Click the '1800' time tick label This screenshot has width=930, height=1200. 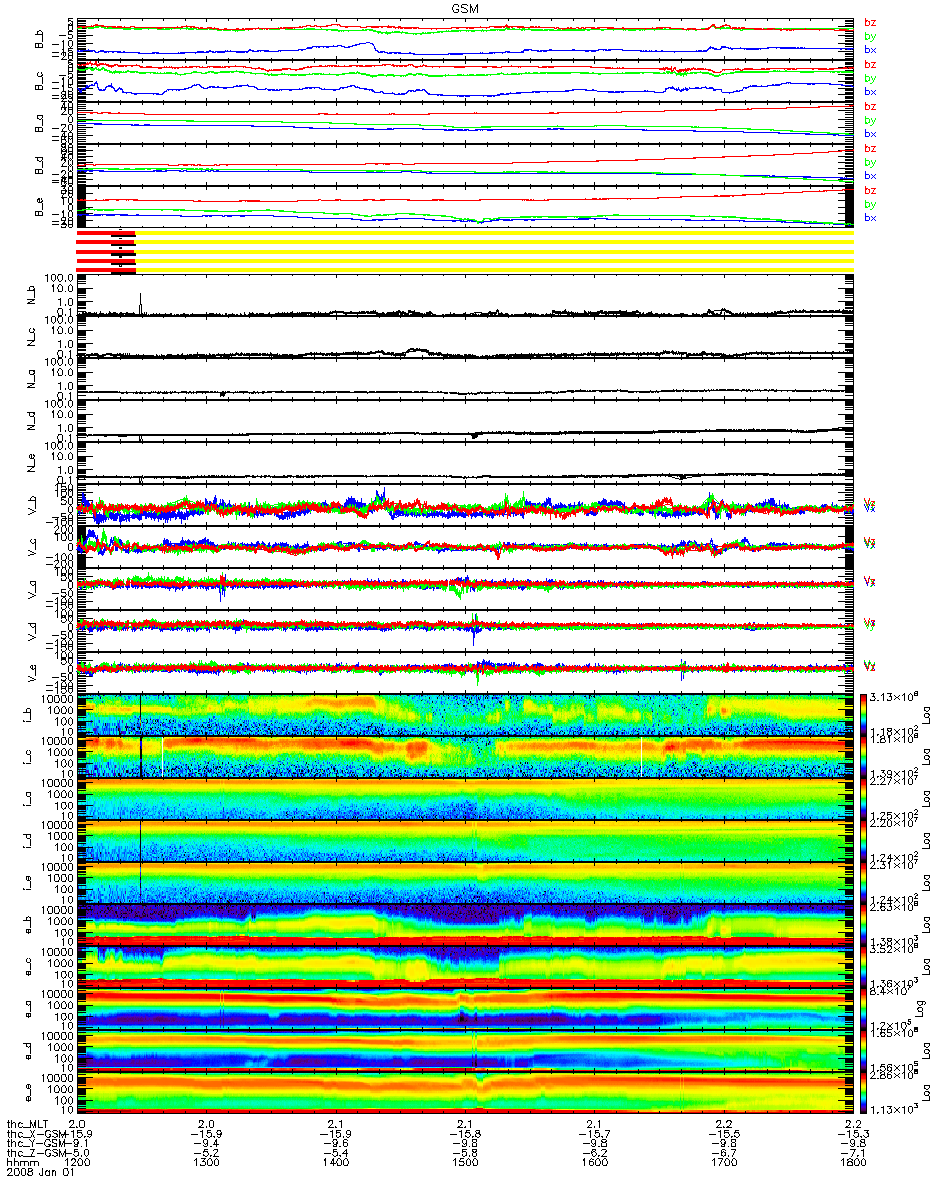852,1164
